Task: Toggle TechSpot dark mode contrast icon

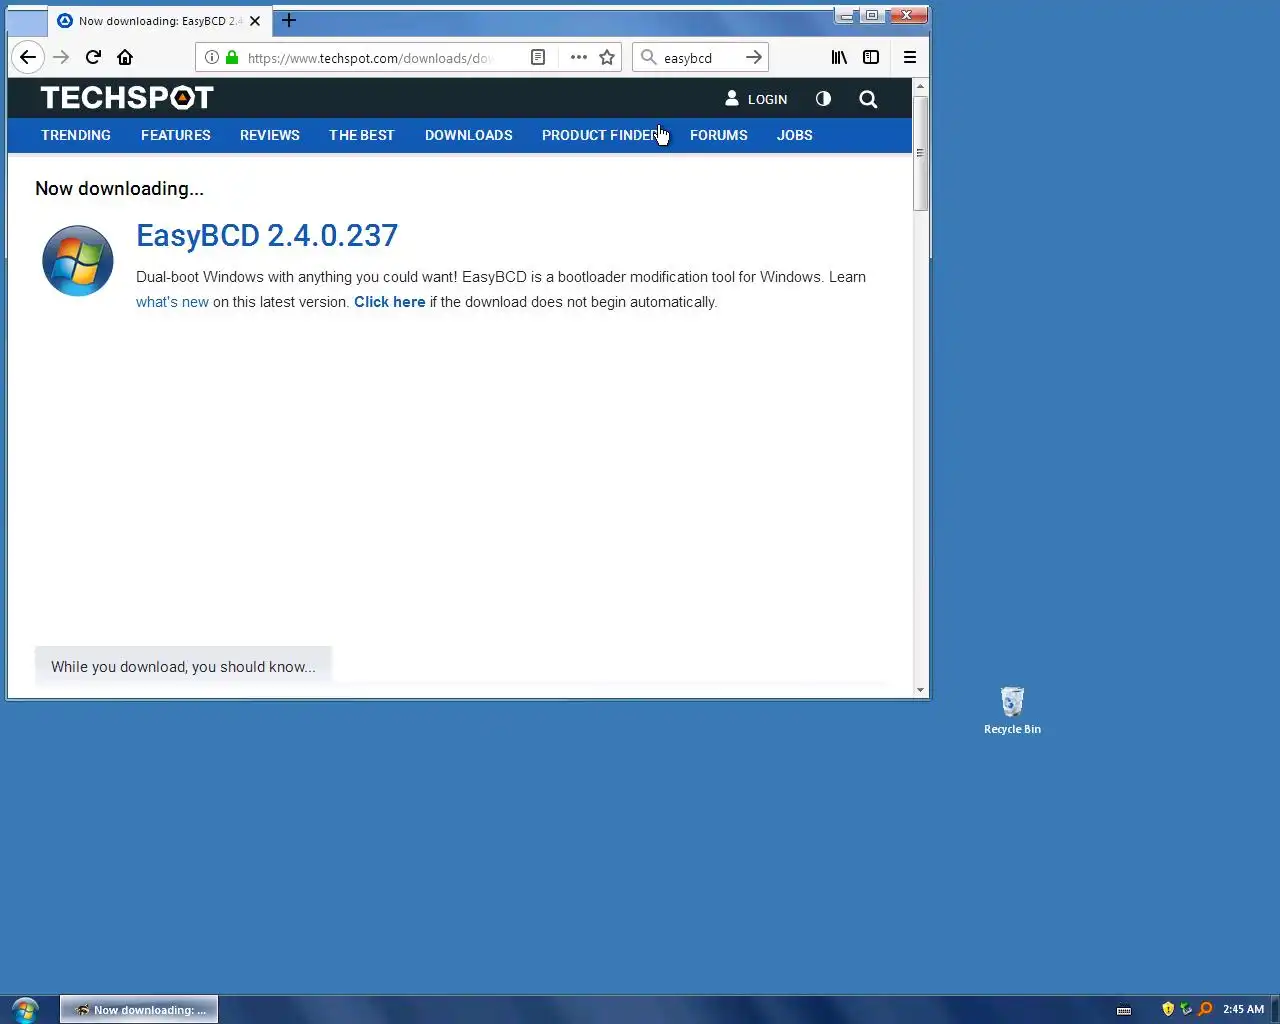Action: [823, 98]
